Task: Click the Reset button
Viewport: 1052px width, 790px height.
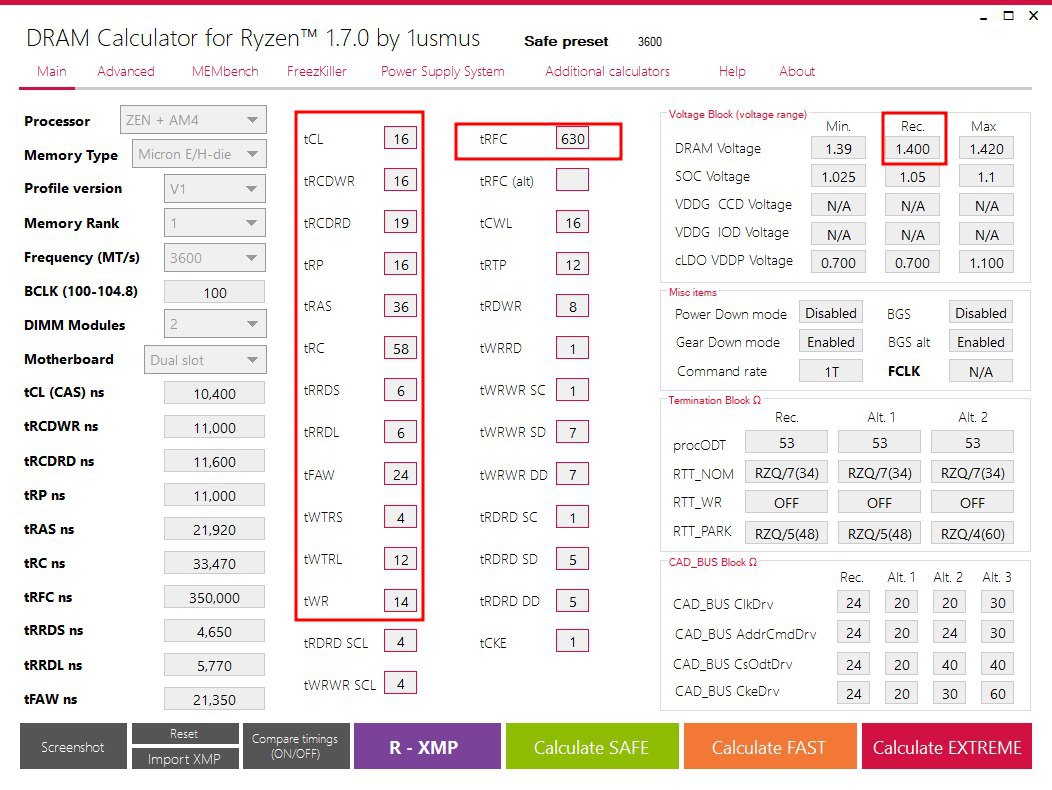Action: 185,734
